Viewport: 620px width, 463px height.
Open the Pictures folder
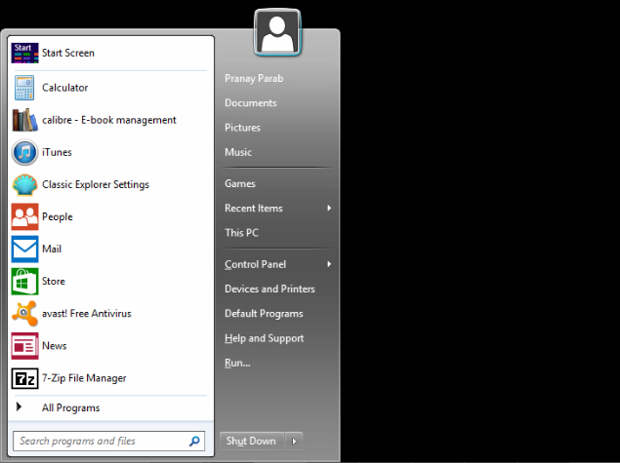coord(242,127)
